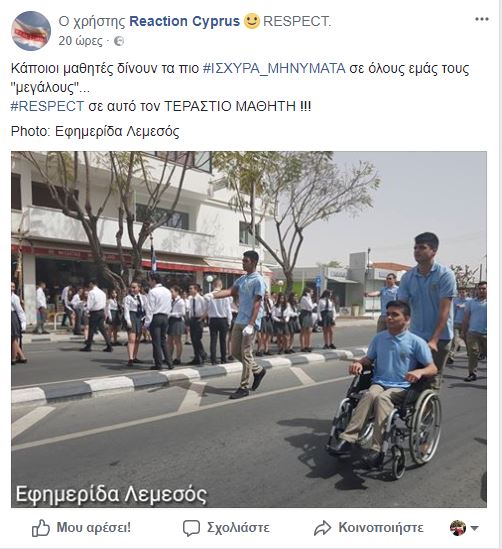Screen dimensions: 502x549
Task: Click the small profile avatar beside Share
Action: (x=458, y=528)
